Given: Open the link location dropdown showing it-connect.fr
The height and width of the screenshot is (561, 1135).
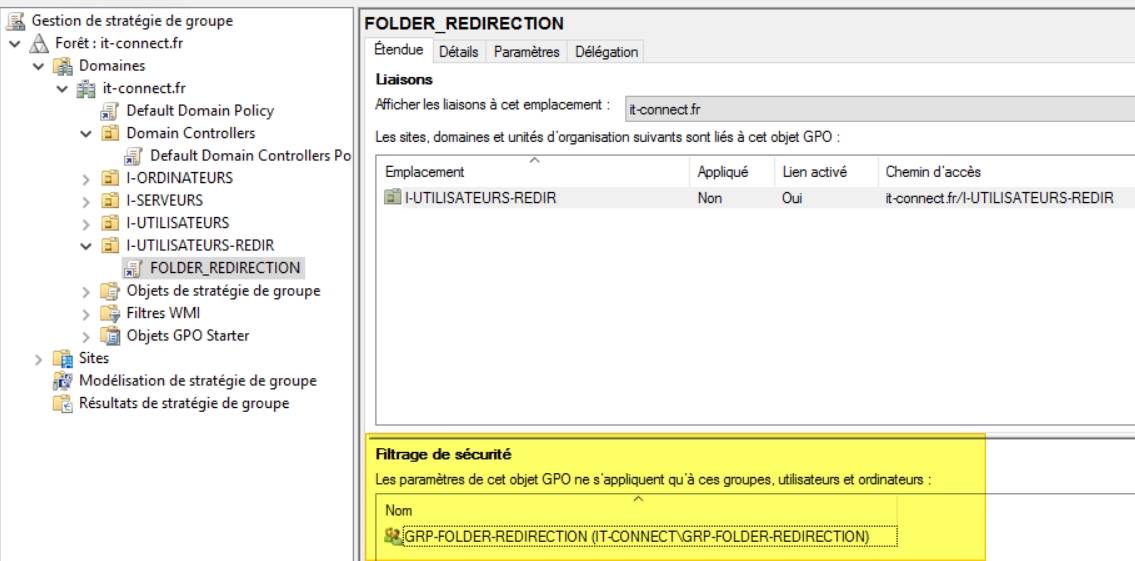Looking at the screenshot, I should point(879,109).
